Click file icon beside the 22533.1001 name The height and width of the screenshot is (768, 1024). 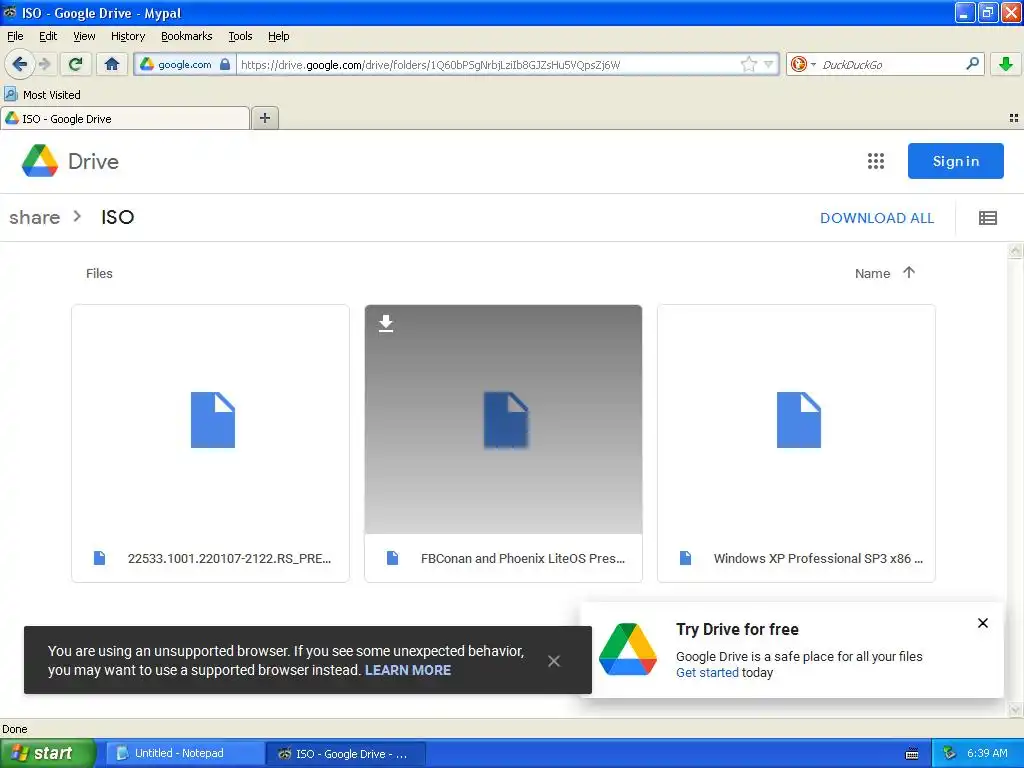point(99,558)
